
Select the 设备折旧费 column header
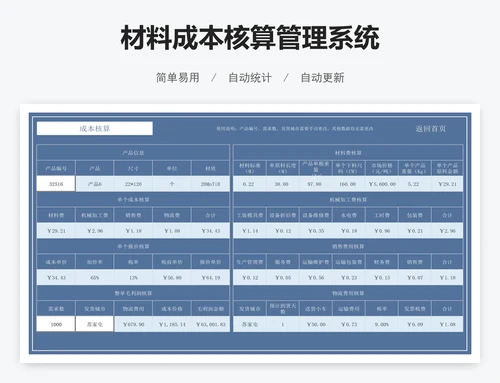tap(282, 215)
